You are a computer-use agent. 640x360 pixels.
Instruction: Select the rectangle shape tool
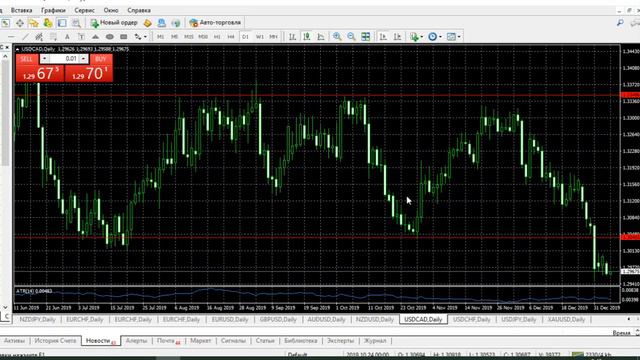[x=124, y=37]
